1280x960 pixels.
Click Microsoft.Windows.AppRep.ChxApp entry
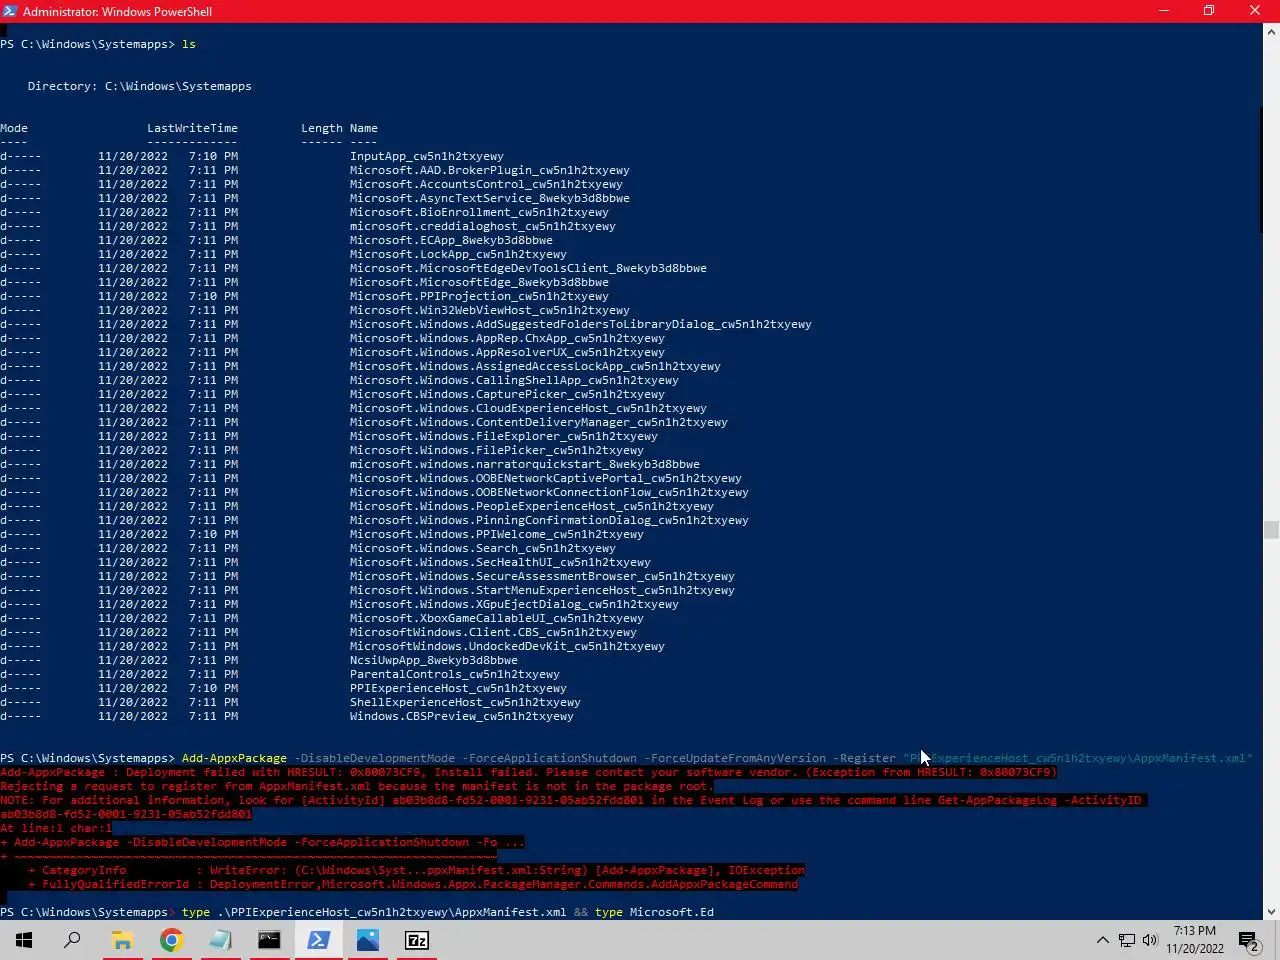507,338
